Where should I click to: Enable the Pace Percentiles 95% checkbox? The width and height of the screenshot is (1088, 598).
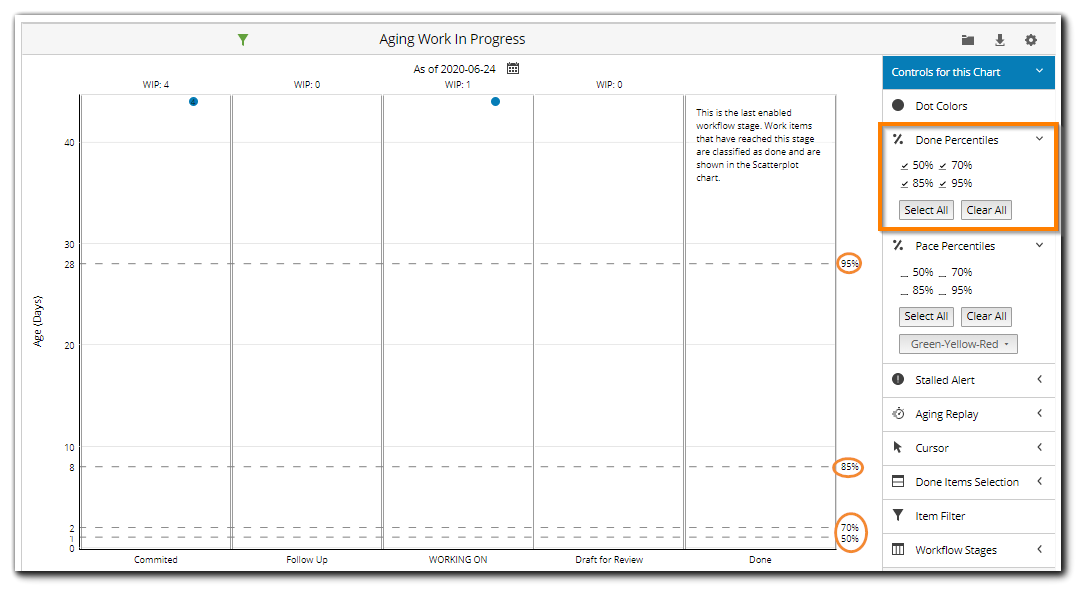tap(943, 291)
